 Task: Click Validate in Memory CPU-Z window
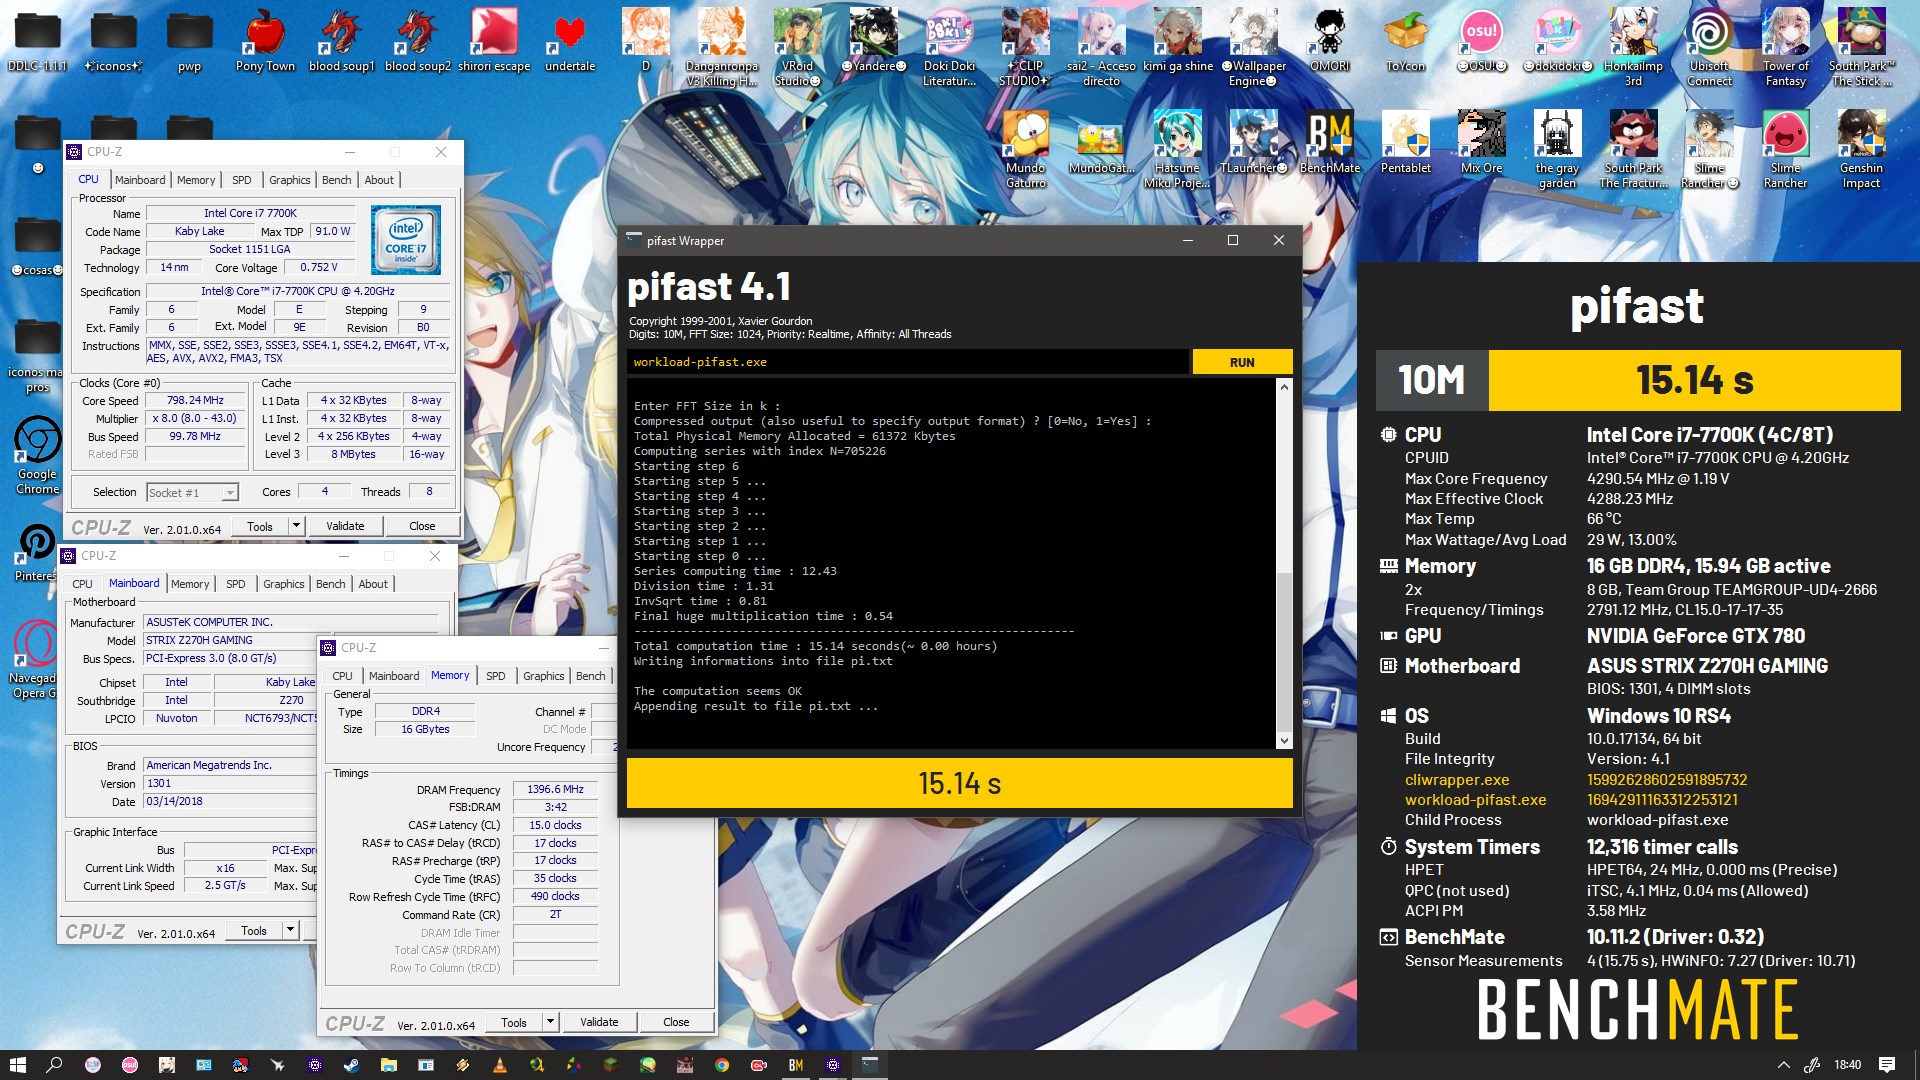pyautogui.click(x=599, y=1022)
